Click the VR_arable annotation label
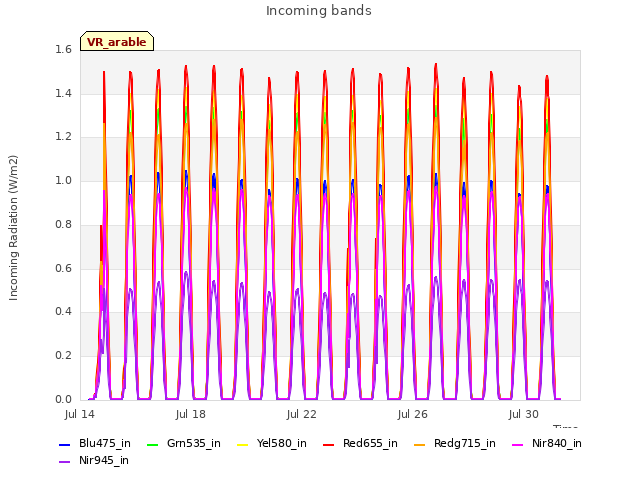 pos(117,42)
